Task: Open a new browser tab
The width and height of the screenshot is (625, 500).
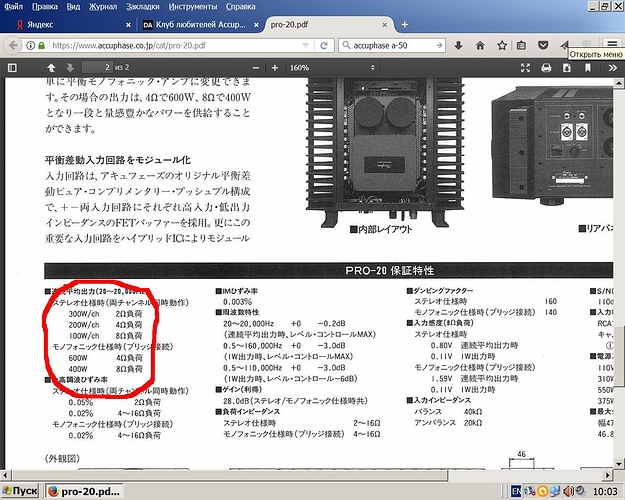Action: click(405, 25)
